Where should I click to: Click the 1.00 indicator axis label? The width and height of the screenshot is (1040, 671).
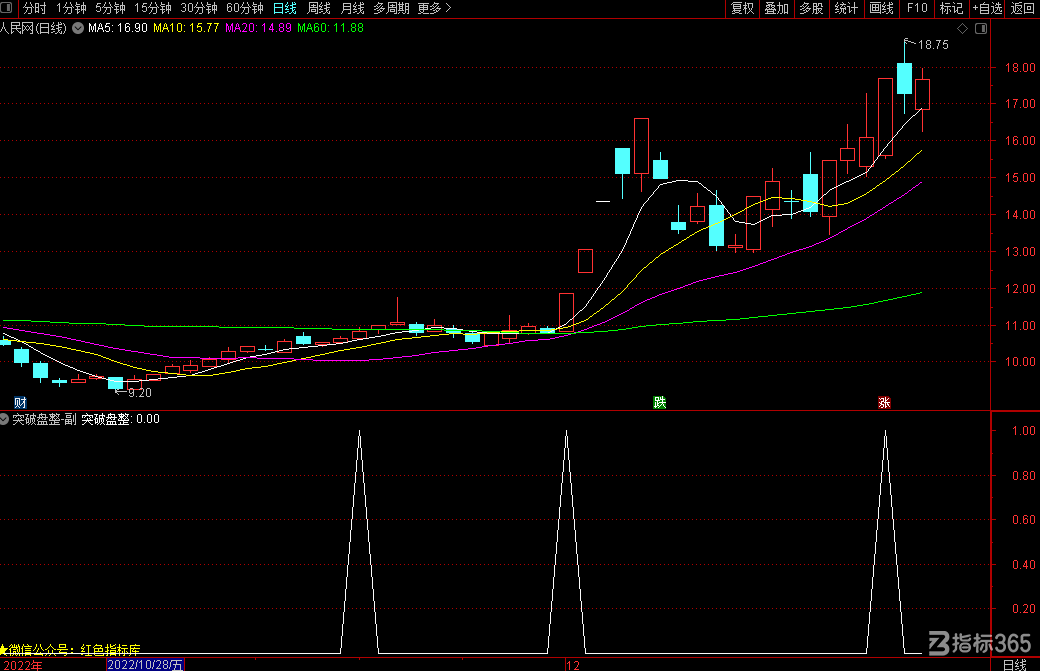tap(1023, 430)
